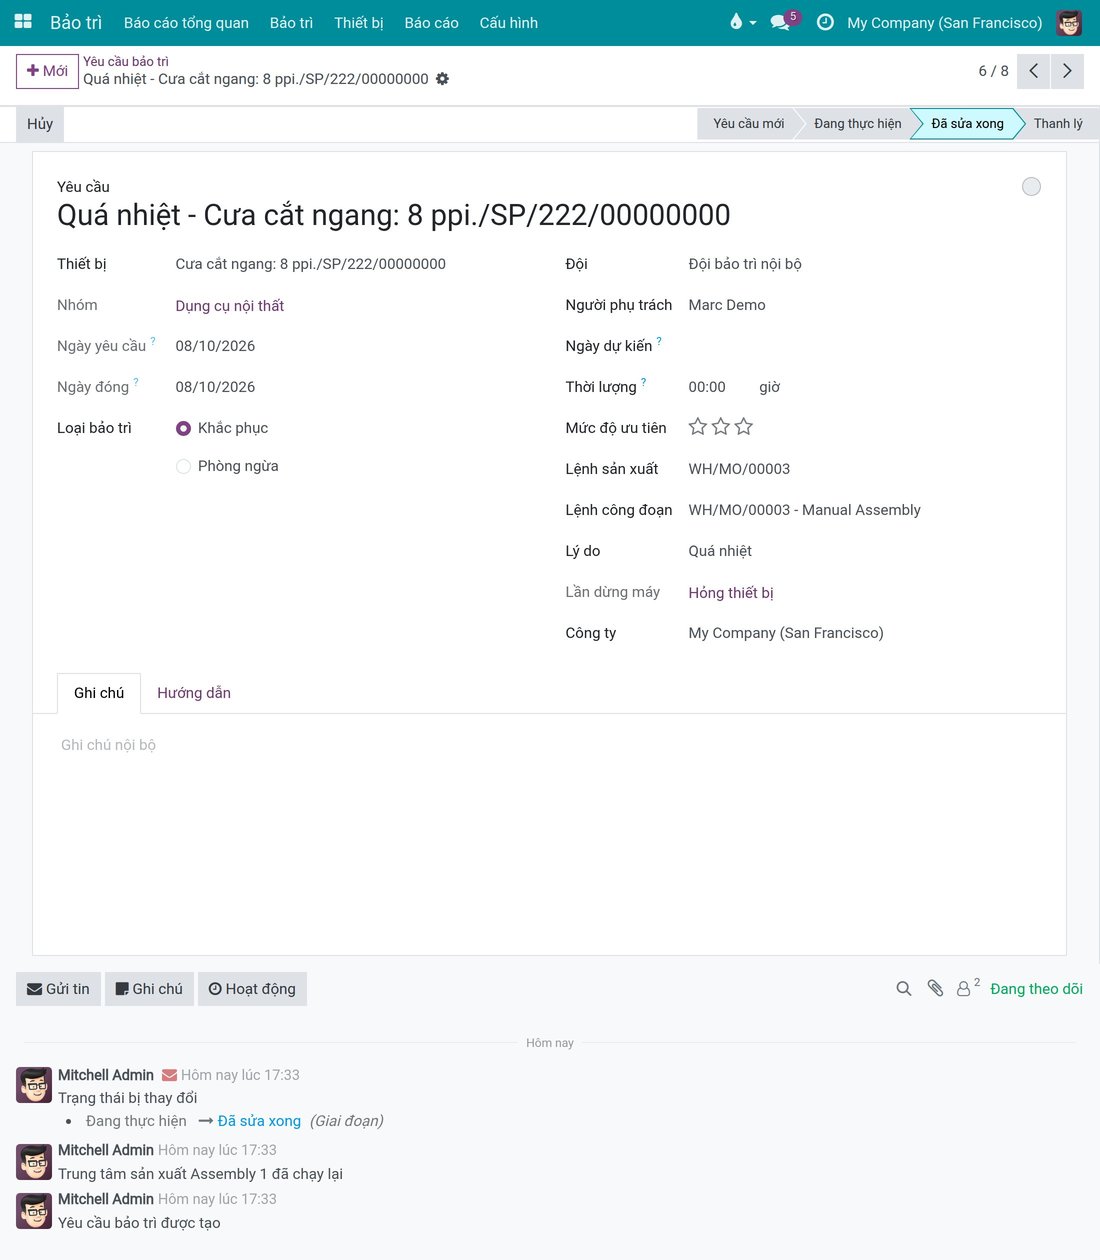This screenshot has width=1100, height=1260.
Task: Open the clock activities icon
Action: click(825, 22)
